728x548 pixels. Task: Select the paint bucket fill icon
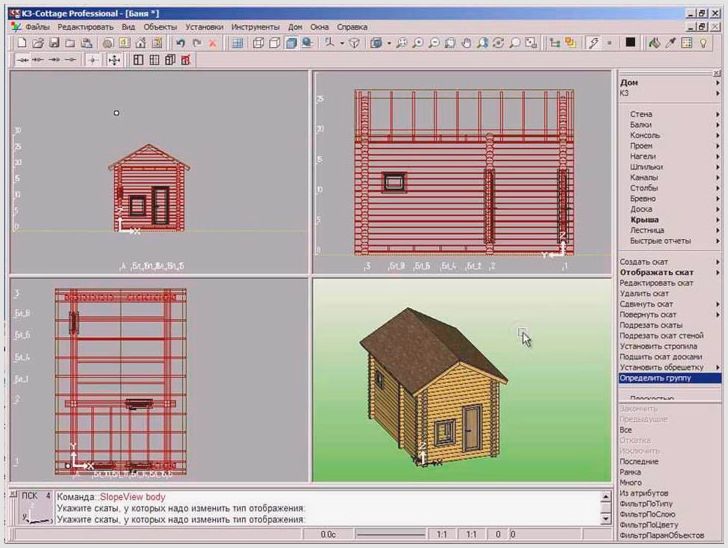tap(654, 43)
